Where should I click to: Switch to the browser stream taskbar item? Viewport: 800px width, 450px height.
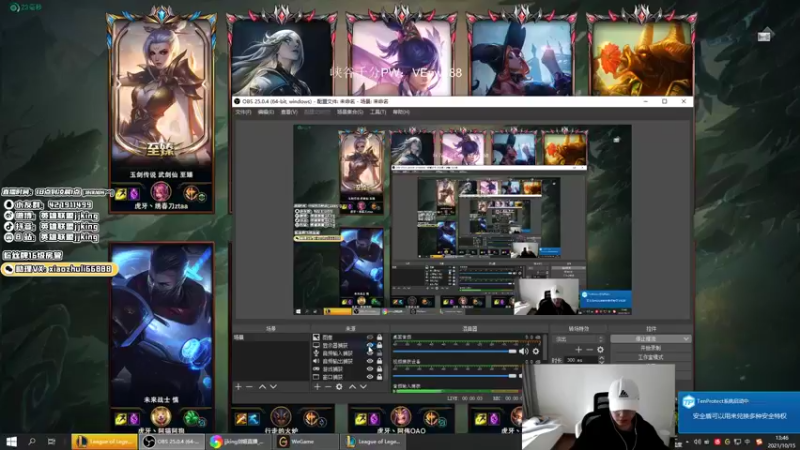point(239,441)
